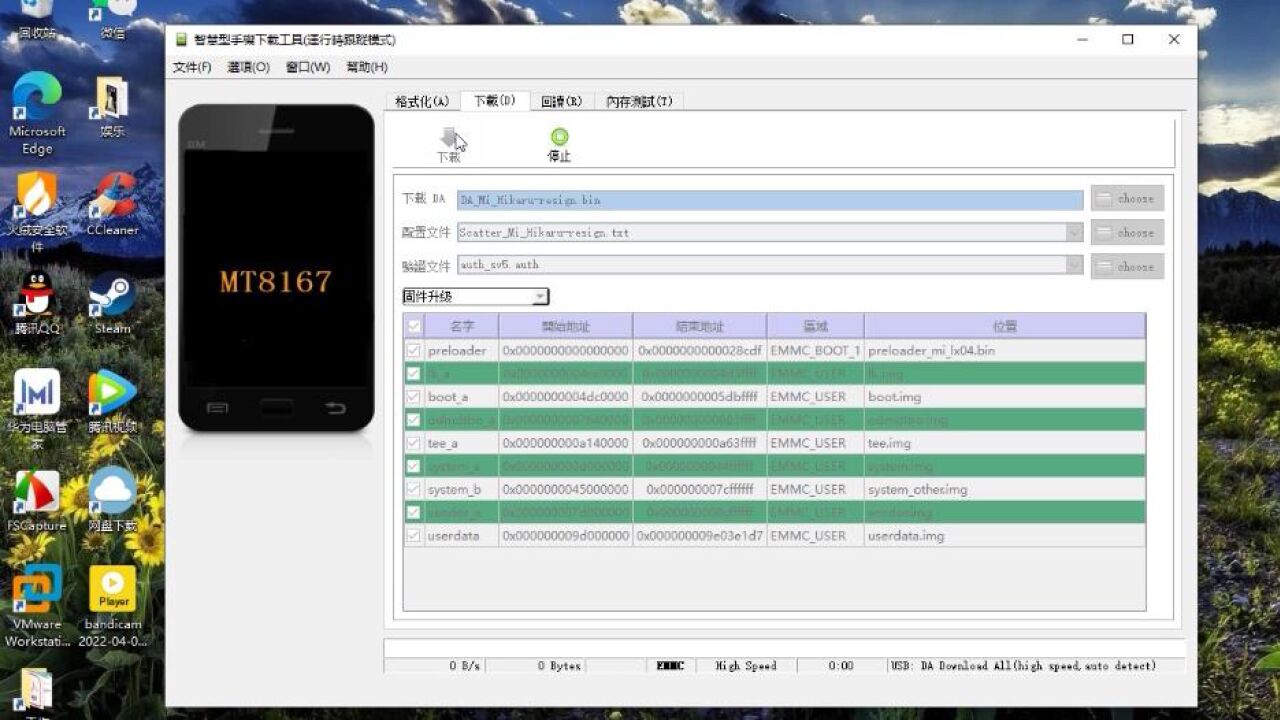Screen dimensions: 1280x720
Task: Expand the scatter file dropdown arrow
Action: [x=1075, y=232]
